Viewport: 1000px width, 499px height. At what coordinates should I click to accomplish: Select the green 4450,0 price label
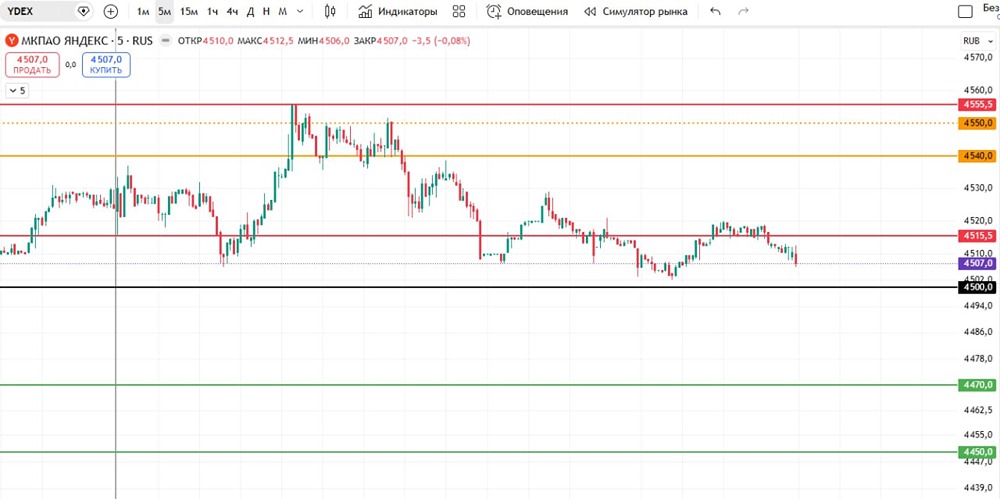(x=976, y=452)
